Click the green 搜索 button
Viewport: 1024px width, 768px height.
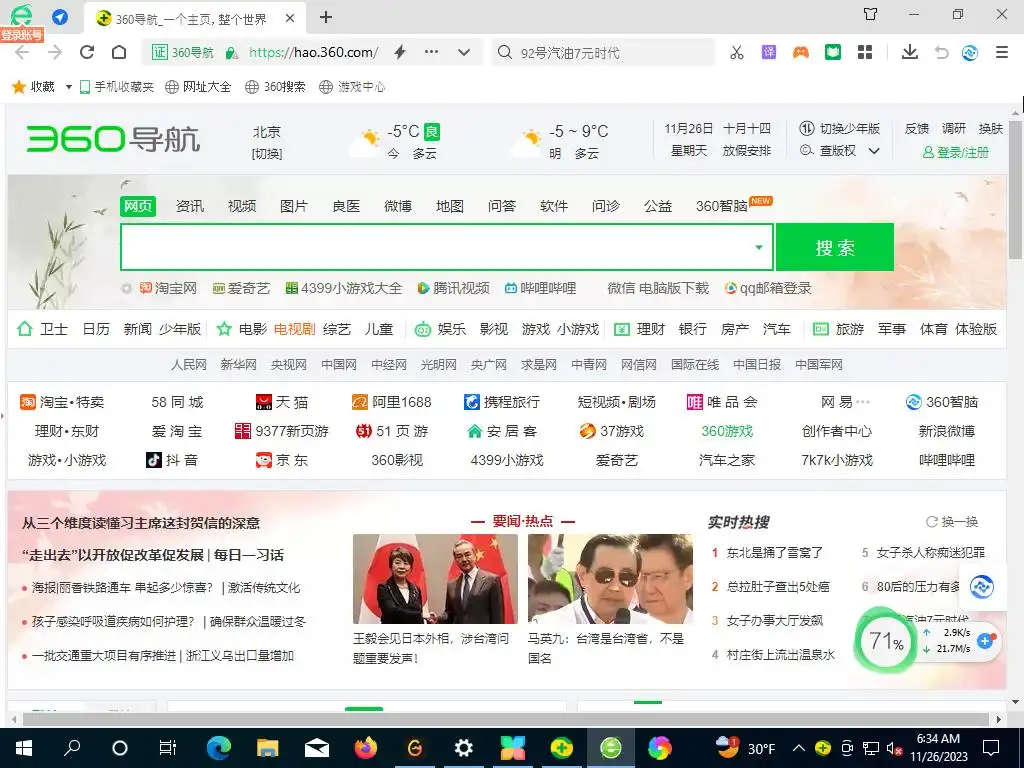(x=835, y=247)
